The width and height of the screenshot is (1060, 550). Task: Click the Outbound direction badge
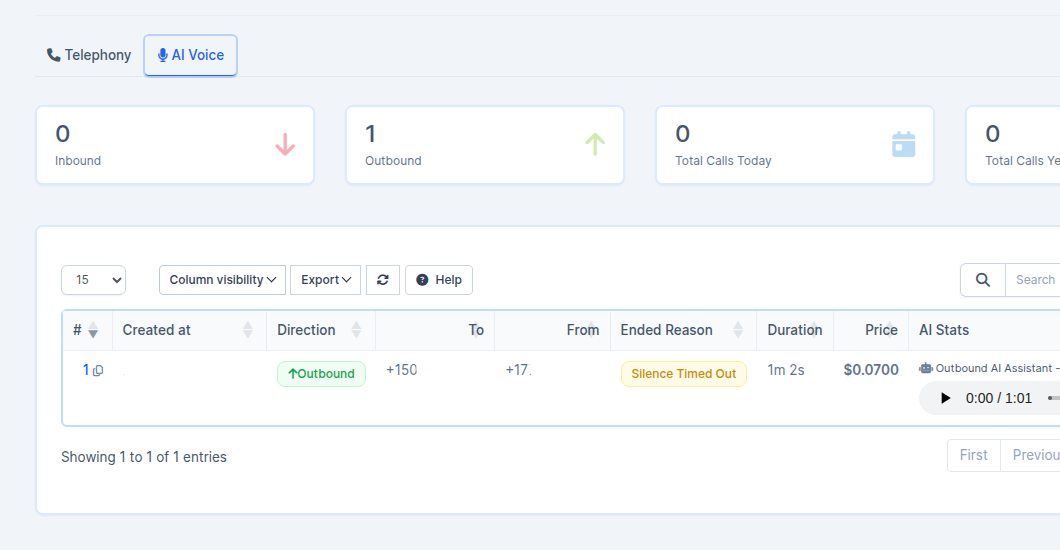click(x=321, y=374)
